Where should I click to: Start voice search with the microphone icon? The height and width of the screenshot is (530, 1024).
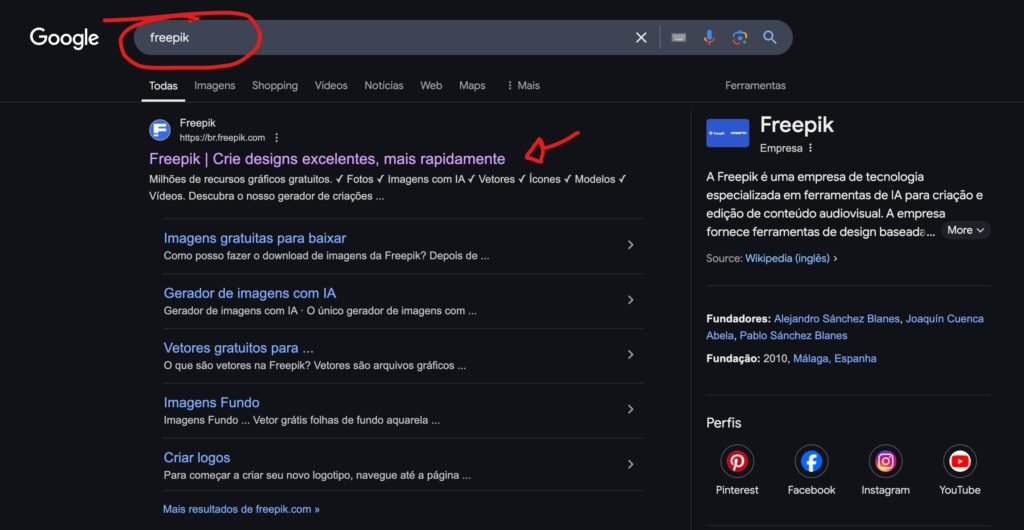(709, 38)
